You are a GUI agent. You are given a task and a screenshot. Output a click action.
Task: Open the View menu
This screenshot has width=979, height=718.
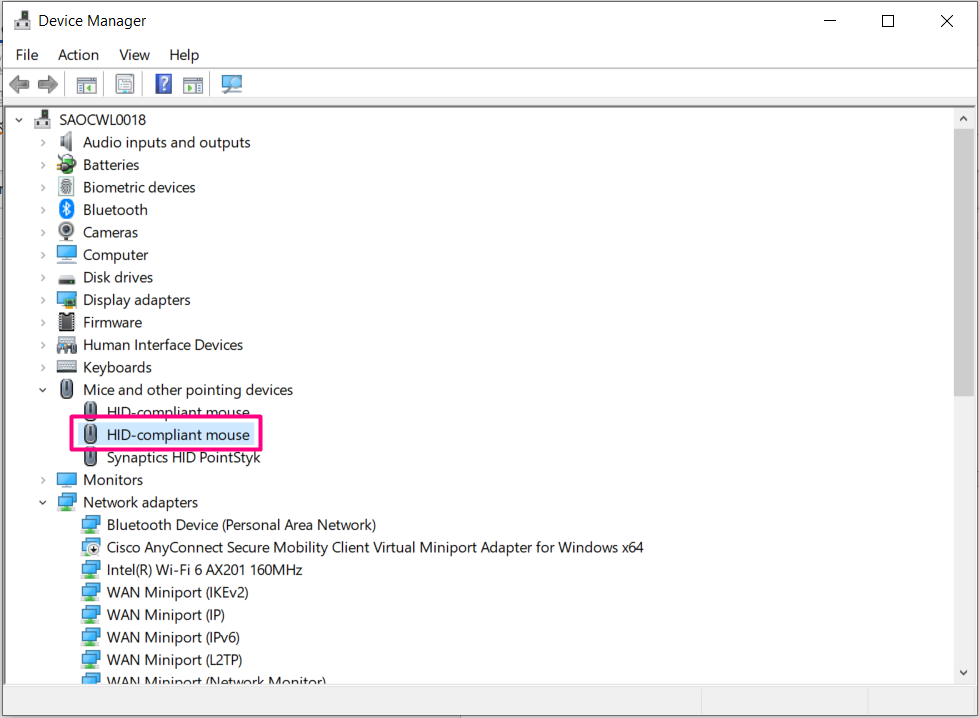click(x=133, y=54)
